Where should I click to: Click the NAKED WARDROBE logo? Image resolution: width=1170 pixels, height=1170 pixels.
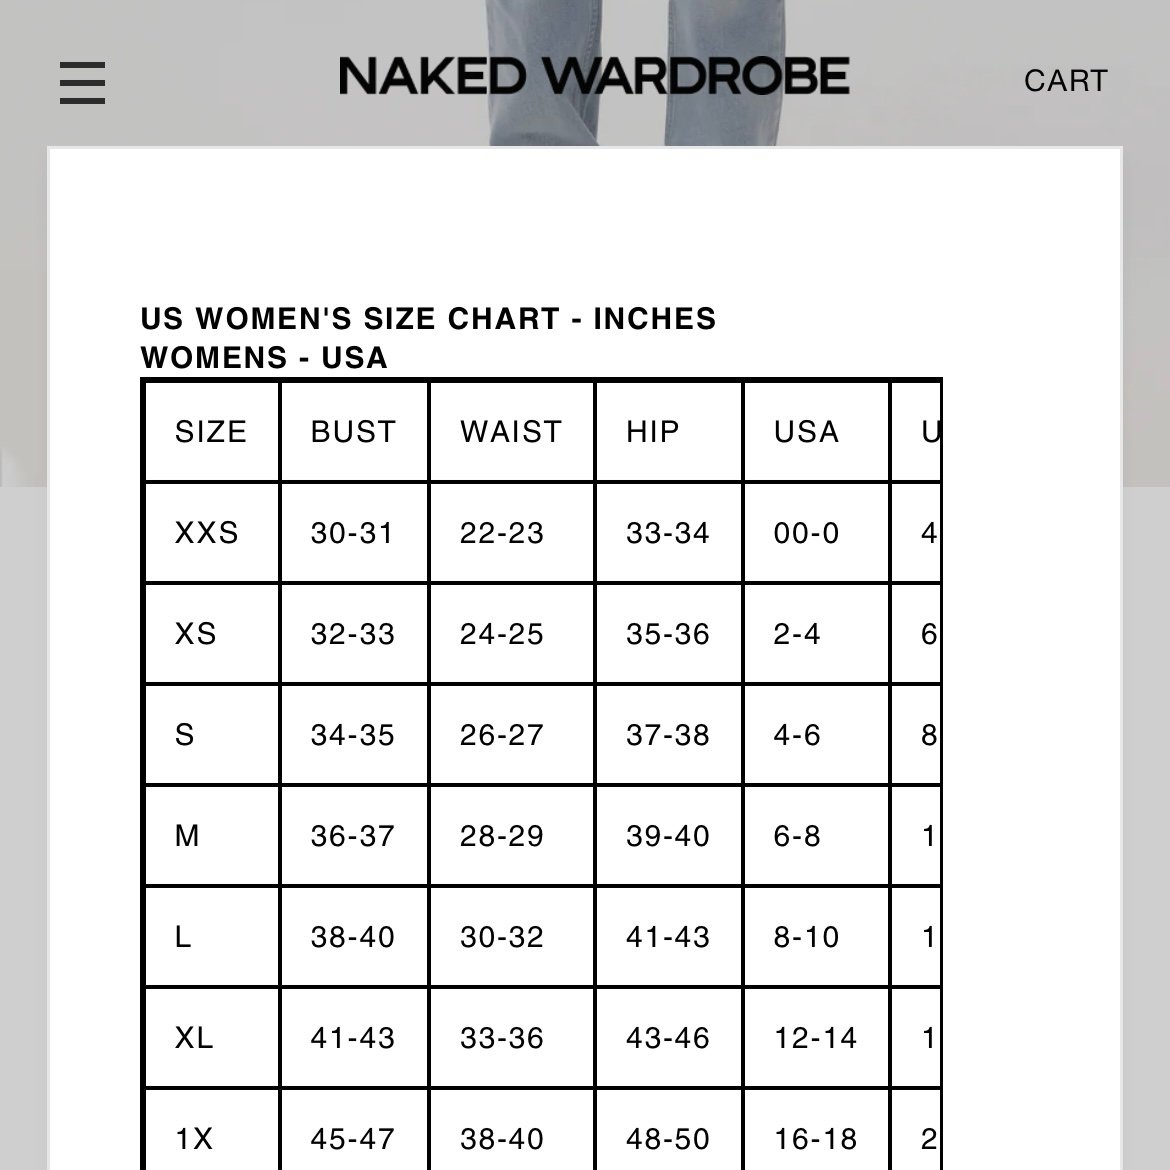point(594,76)
